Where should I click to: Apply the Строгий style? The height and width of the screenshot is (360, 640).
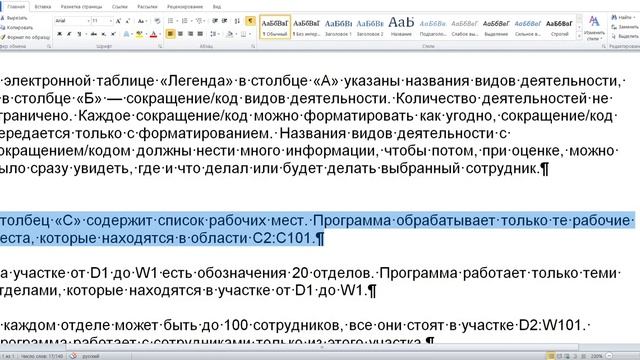559,27
